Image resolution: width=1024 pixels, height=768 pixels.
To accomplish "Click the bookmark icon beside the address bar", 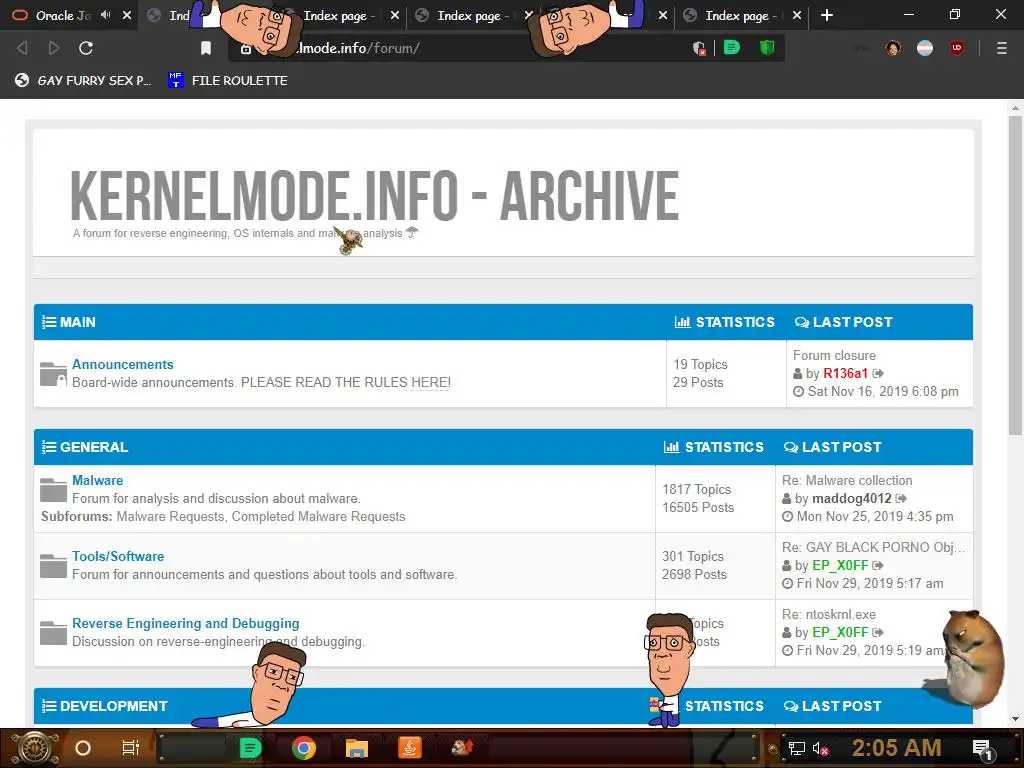I will tap(206, 48).
